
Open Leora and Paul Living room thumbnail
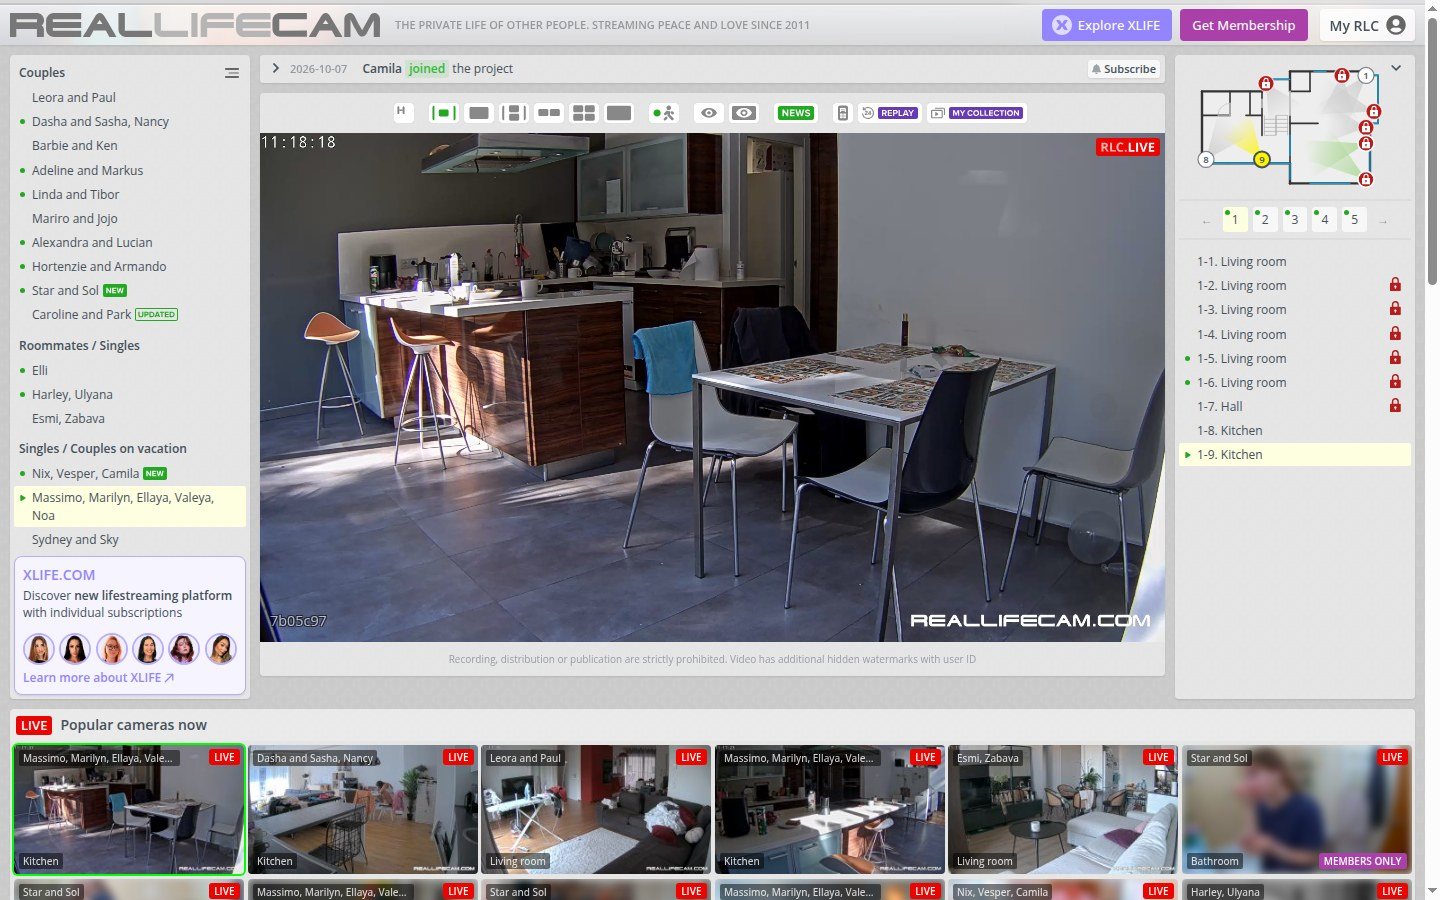tap(596, 809)
